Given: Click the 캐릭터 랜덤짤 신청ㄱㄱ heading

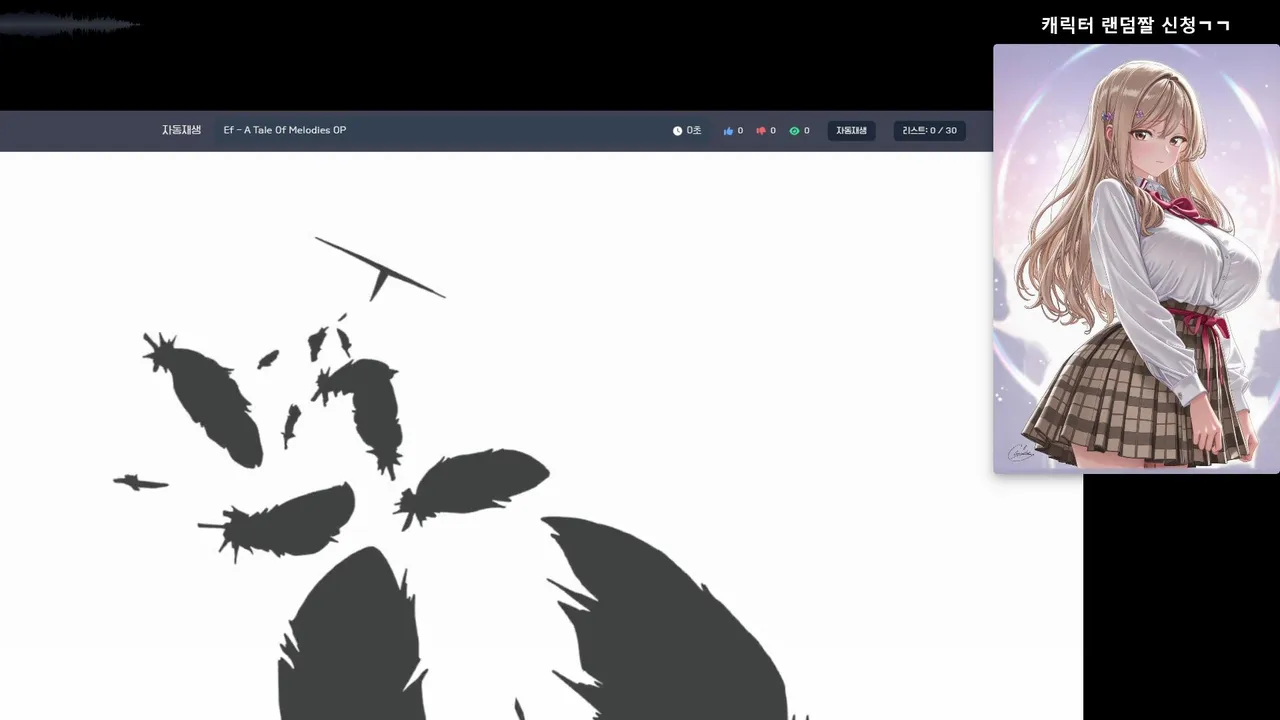Looking at the screenshot, I should coord(1135,25).
